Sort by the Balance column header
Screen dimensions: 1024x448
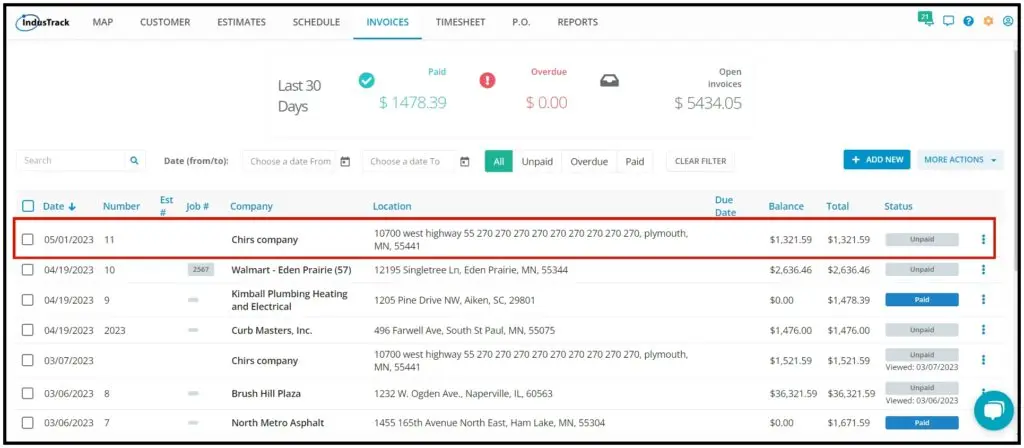786,206
